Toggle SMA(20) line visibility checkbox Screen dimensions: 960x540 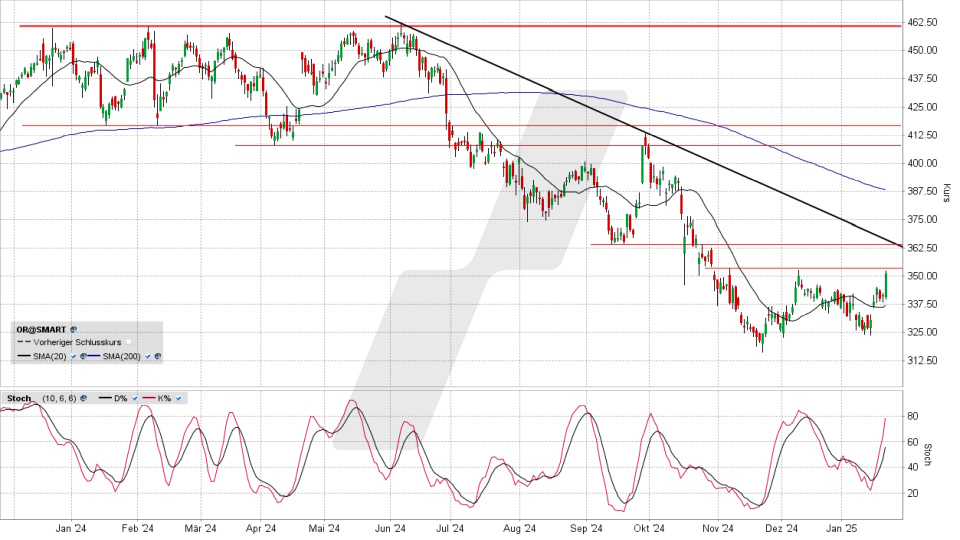[x=73, y=356]
